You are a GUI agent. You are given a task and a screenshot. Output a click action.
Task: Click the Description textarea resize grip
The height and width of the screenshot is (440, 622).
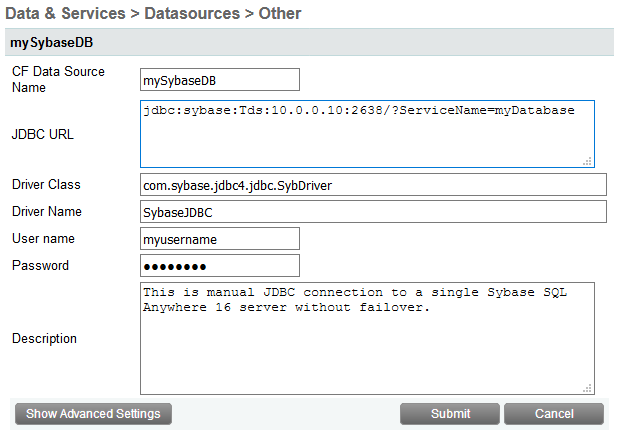coord(588,388)
